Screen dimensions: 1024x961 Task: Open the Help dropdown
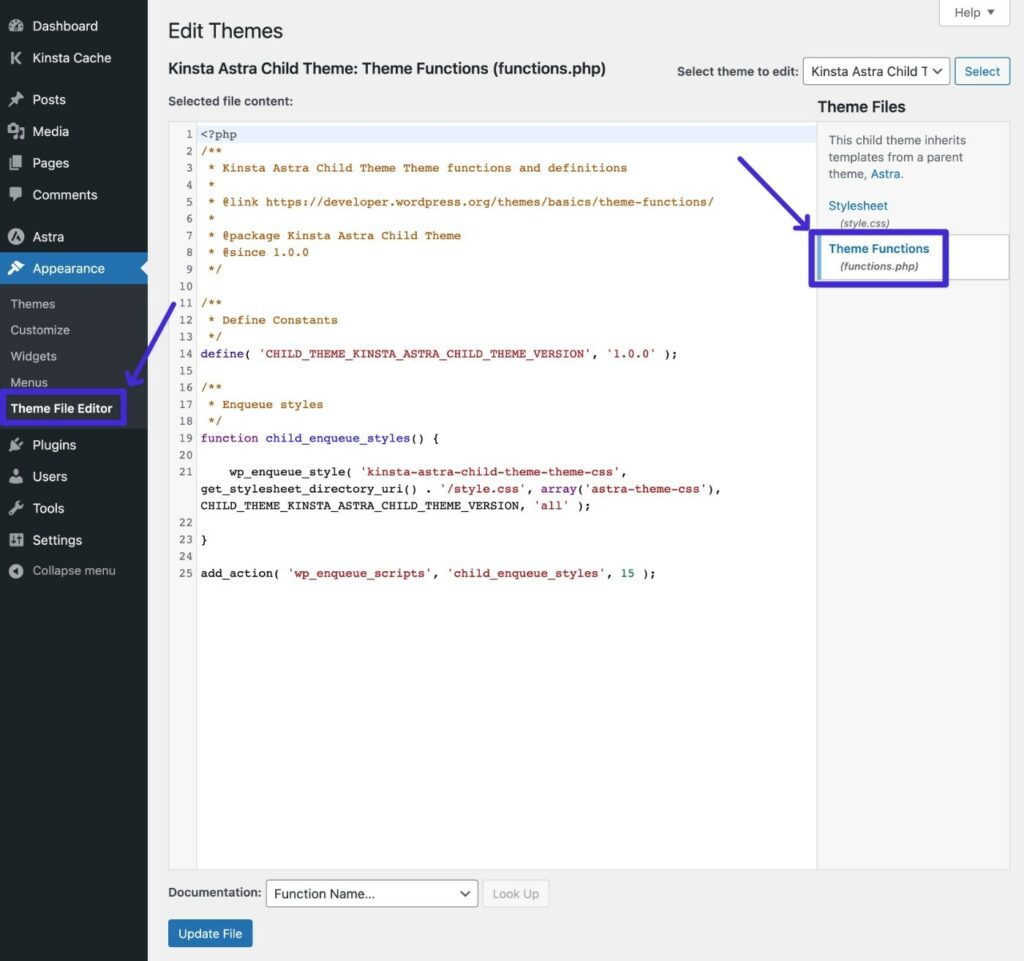click(971, 12)
